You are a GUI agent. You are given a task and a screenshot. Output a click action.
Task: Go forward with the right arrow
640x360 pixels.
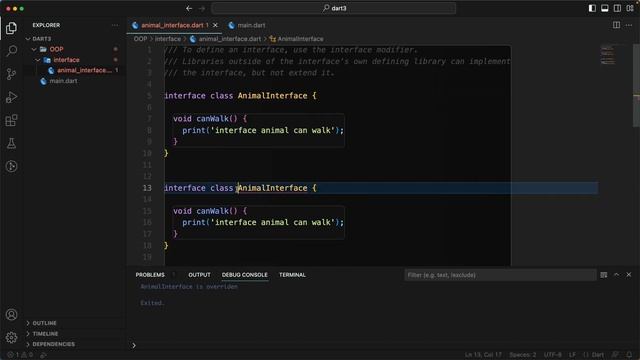[x=202, y=8]
